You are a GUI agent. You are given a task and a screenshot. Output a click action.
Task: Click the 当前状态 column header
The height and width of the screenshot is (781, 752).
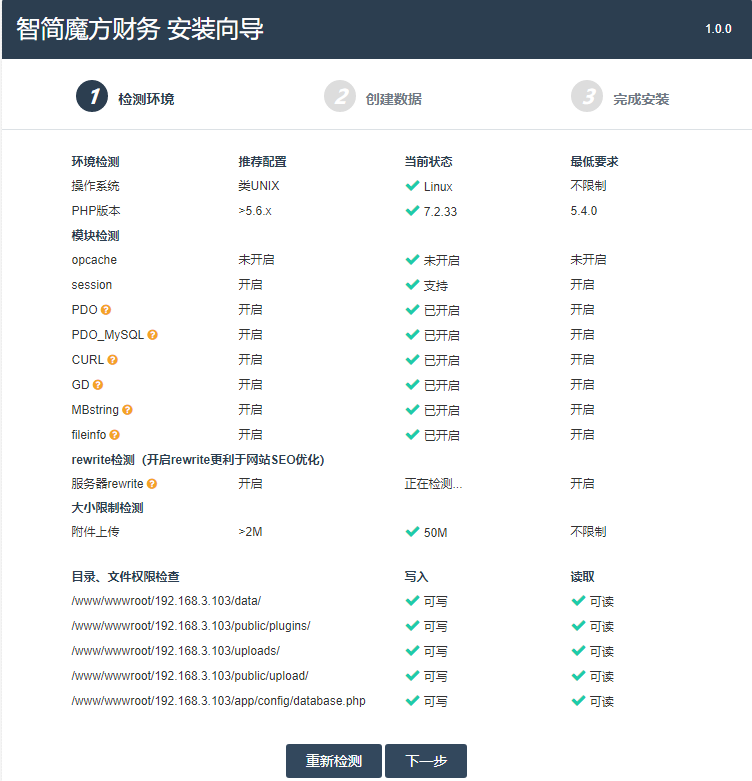point(428,161)
